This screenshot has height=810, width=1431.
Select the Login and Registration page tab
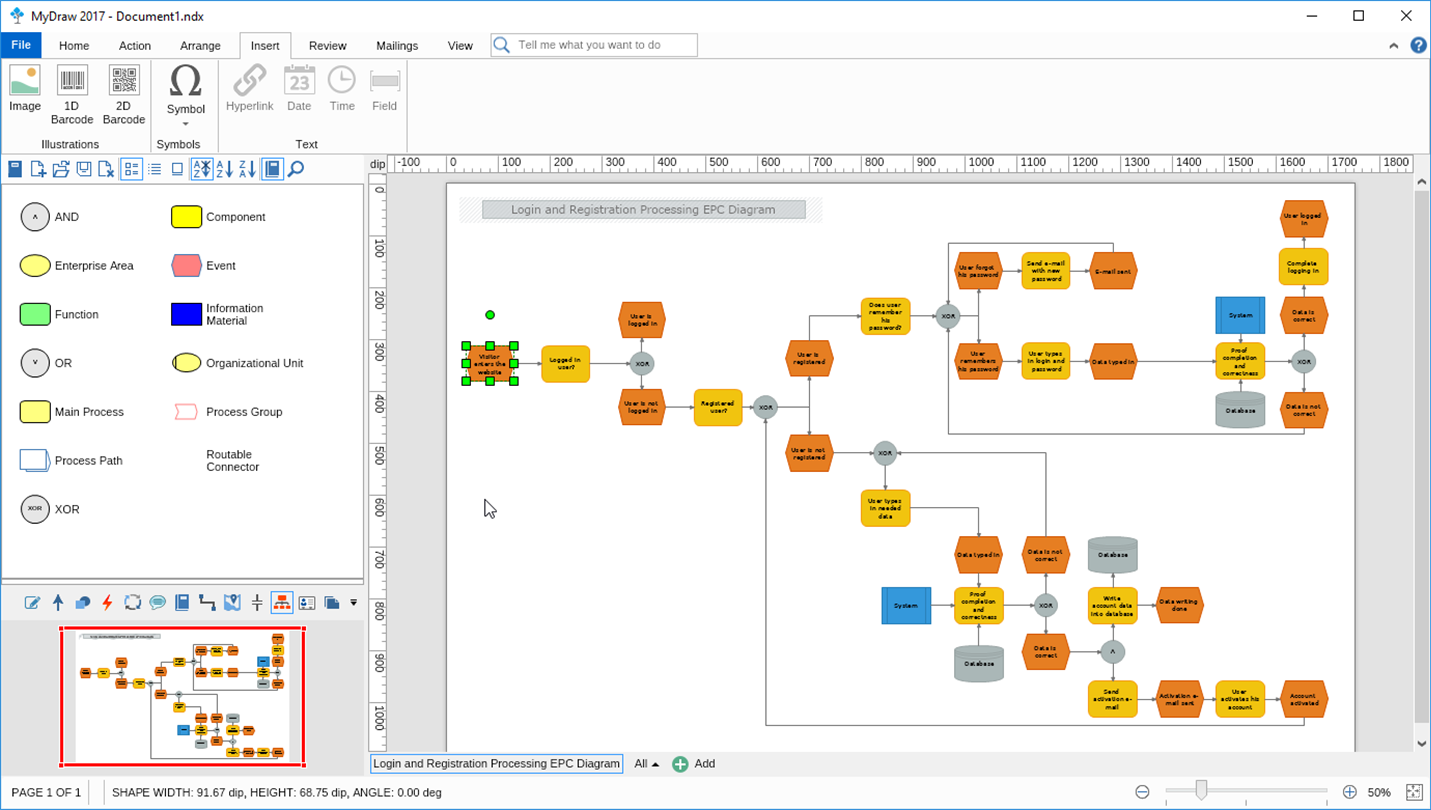coord(497,764)
